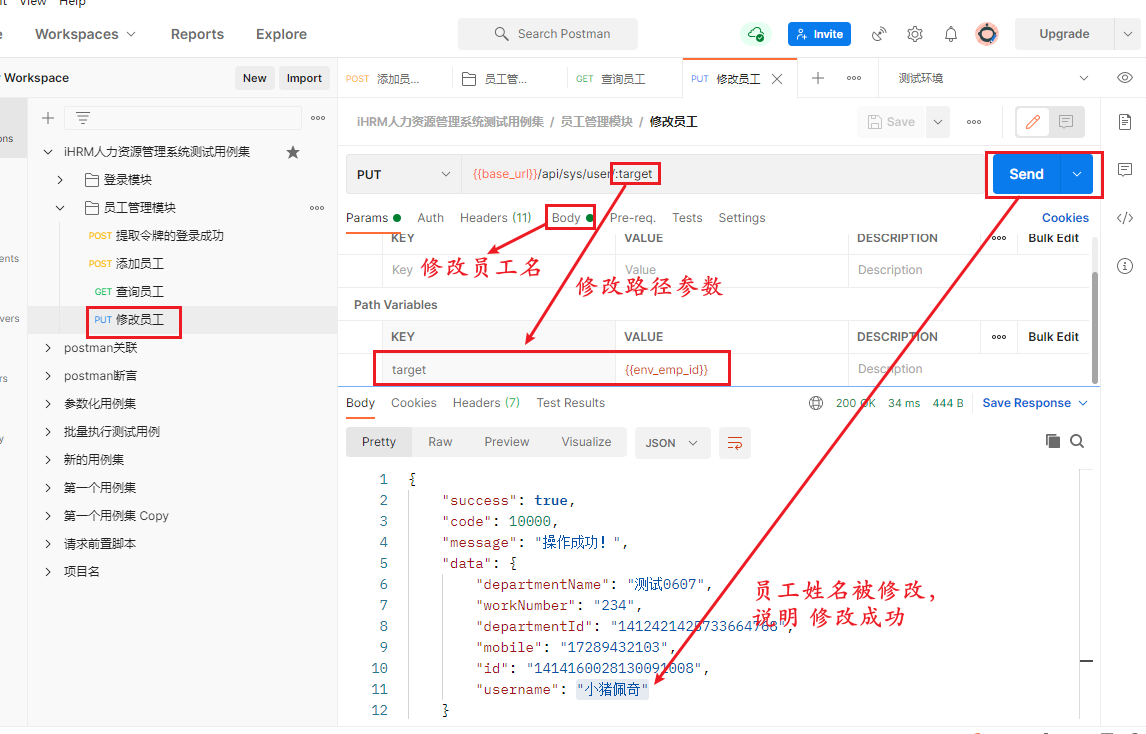Switch to build mode pencil icon
This screenshot has height=734, width=1146.
click(x=1033, y=122)
